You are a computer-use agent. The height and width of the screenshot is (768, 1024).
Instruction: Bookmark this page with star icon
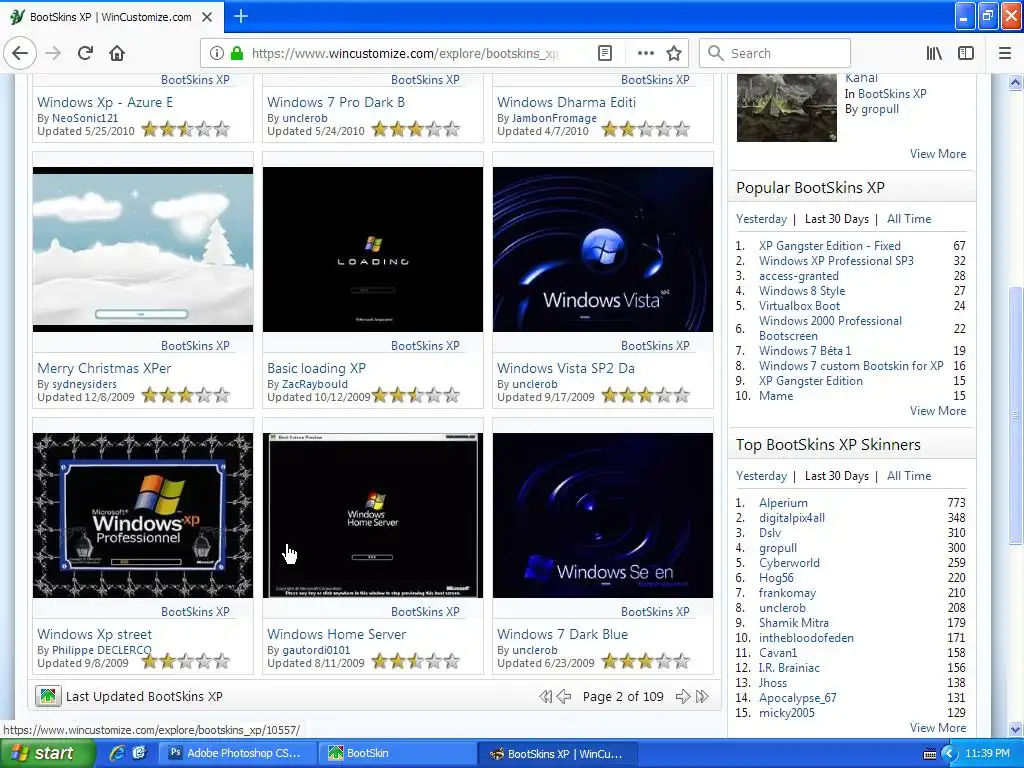674,53
